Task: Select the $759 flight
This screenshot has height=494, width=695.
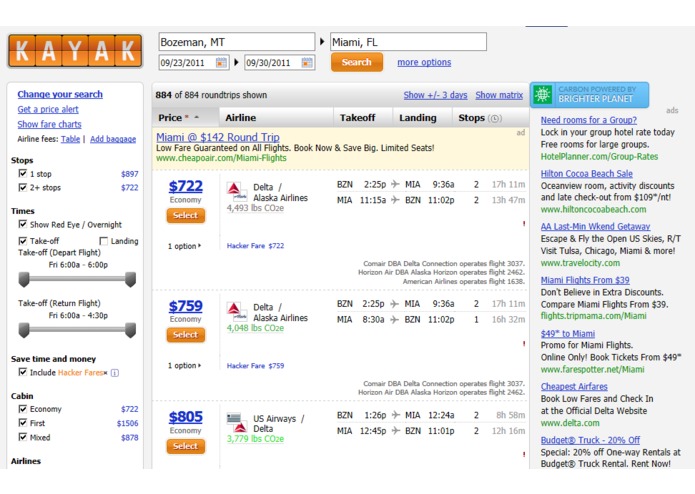Action: pos(186,335)
